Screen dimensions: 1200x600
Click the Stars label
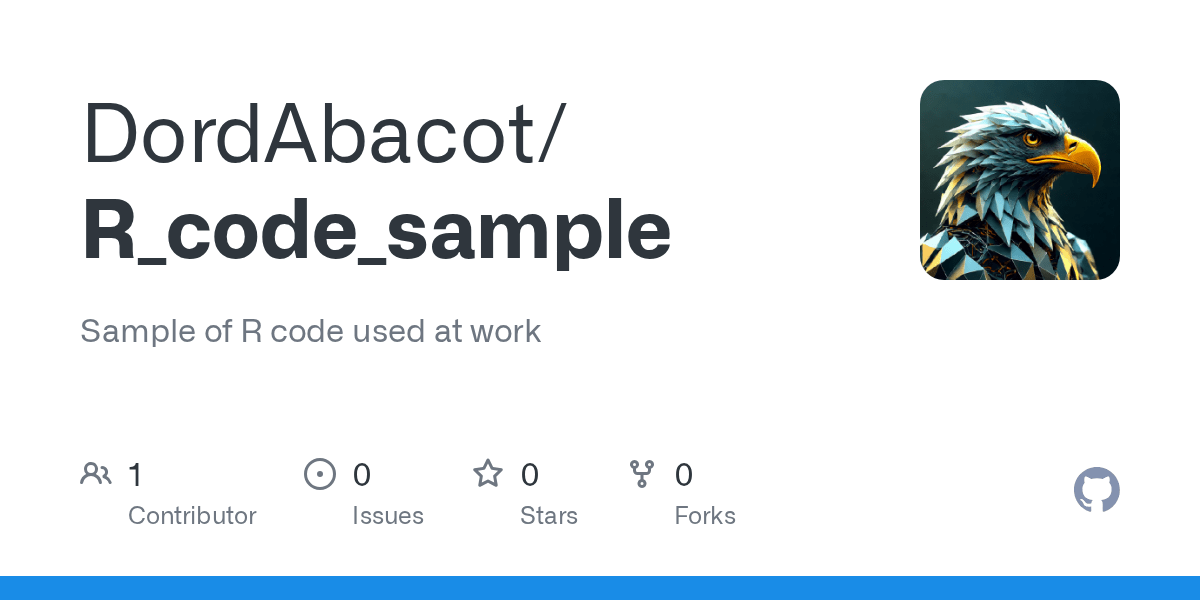click(x=549, y=516)
